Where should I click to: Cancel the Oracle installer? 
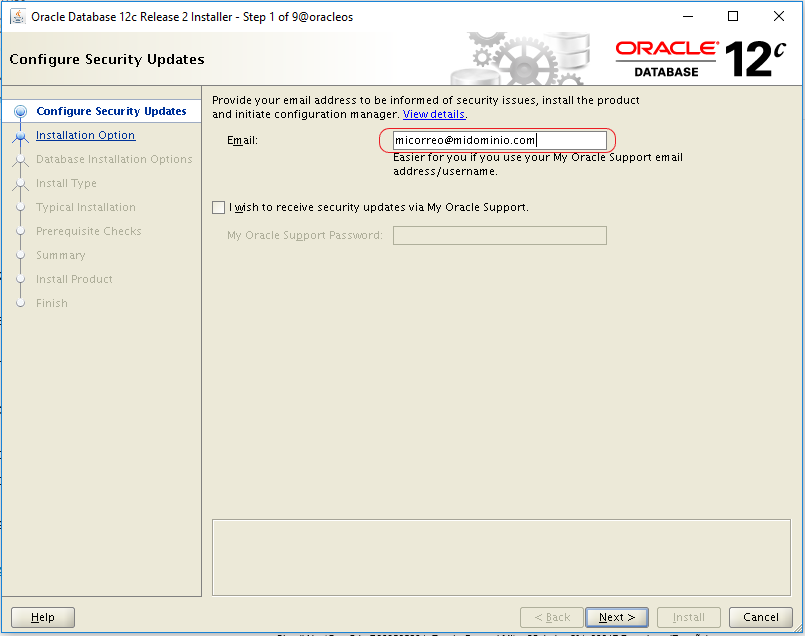pos(760,617)
